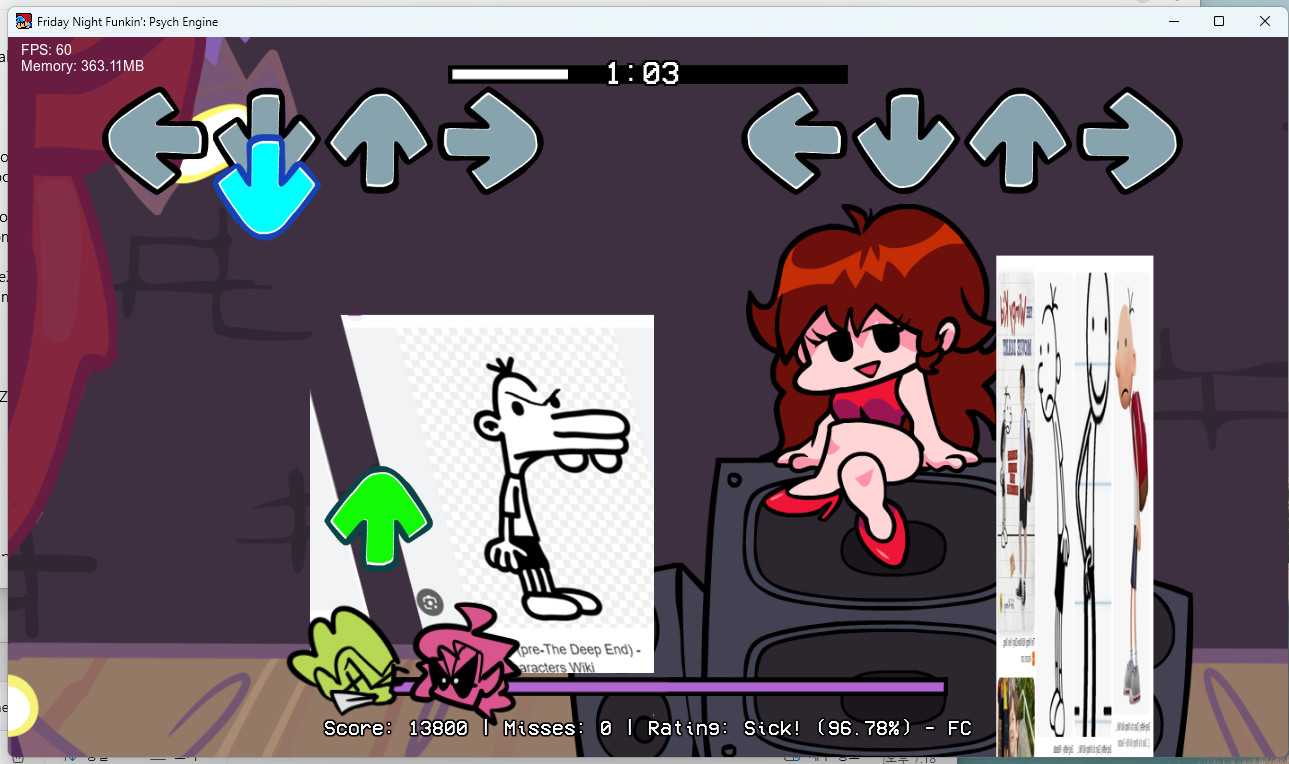Maximize the Psych Engine window
Viewport: 1289px width, 764px height.
1219,21
